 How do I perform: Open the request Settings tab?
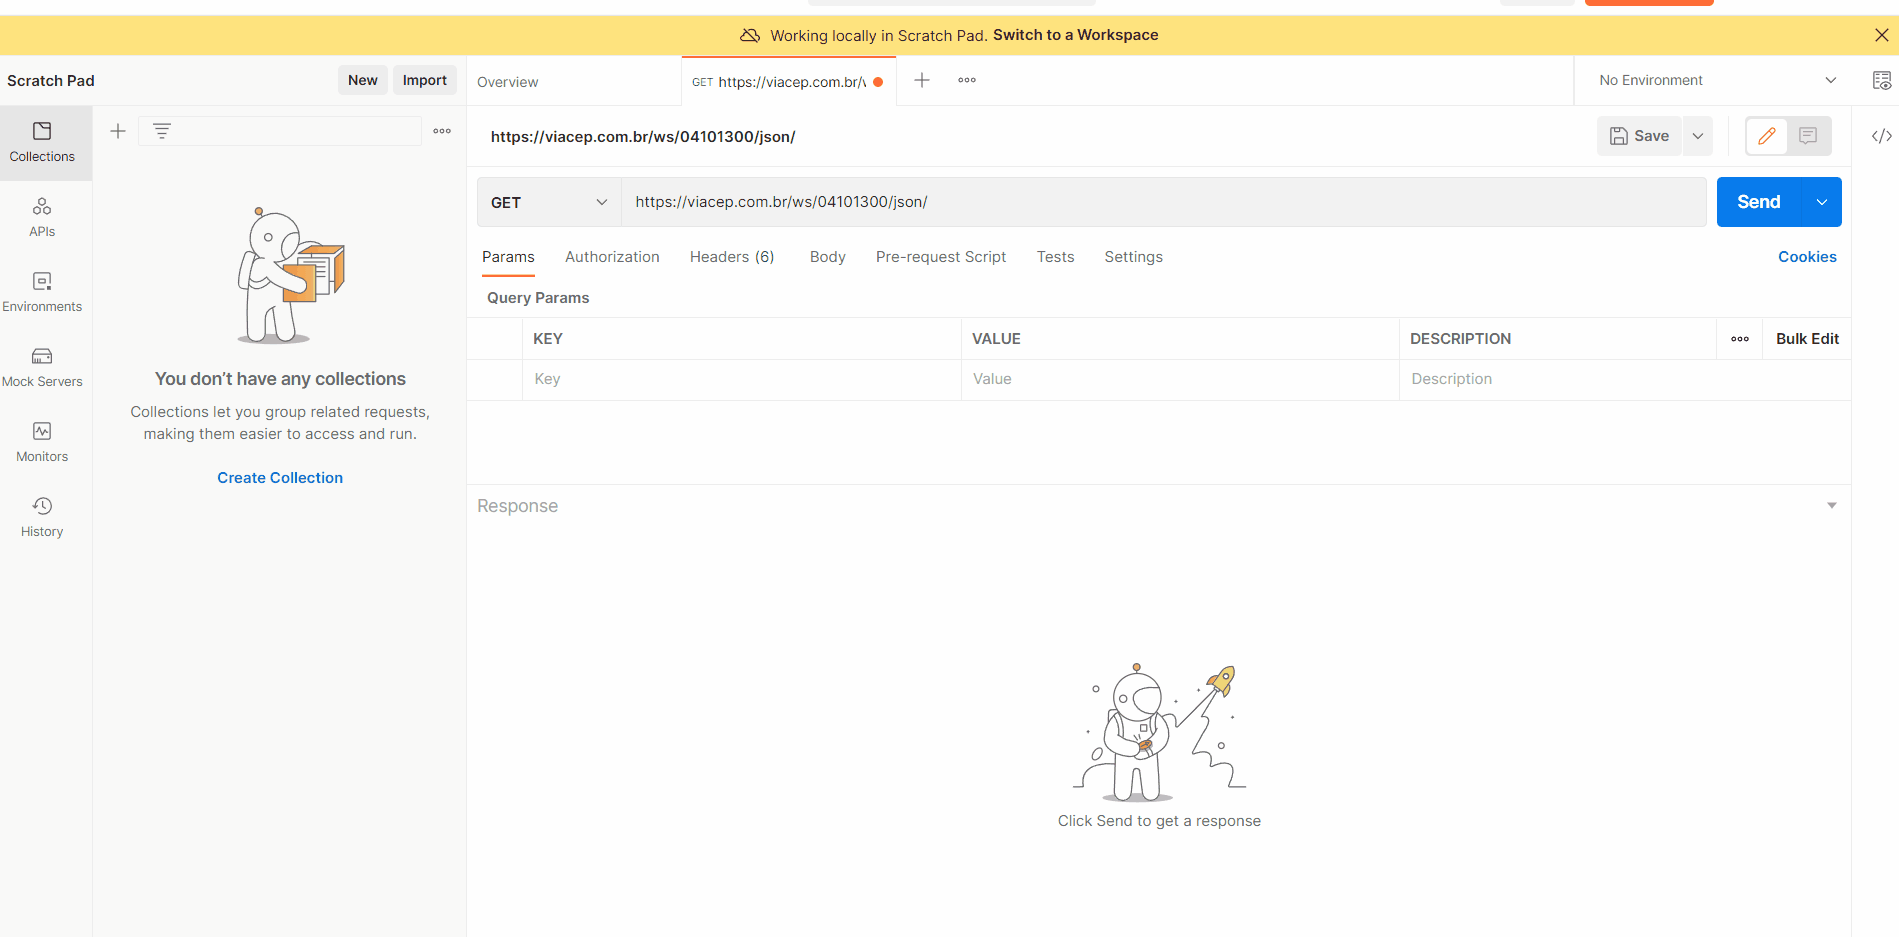click(x=1133, y=257)
